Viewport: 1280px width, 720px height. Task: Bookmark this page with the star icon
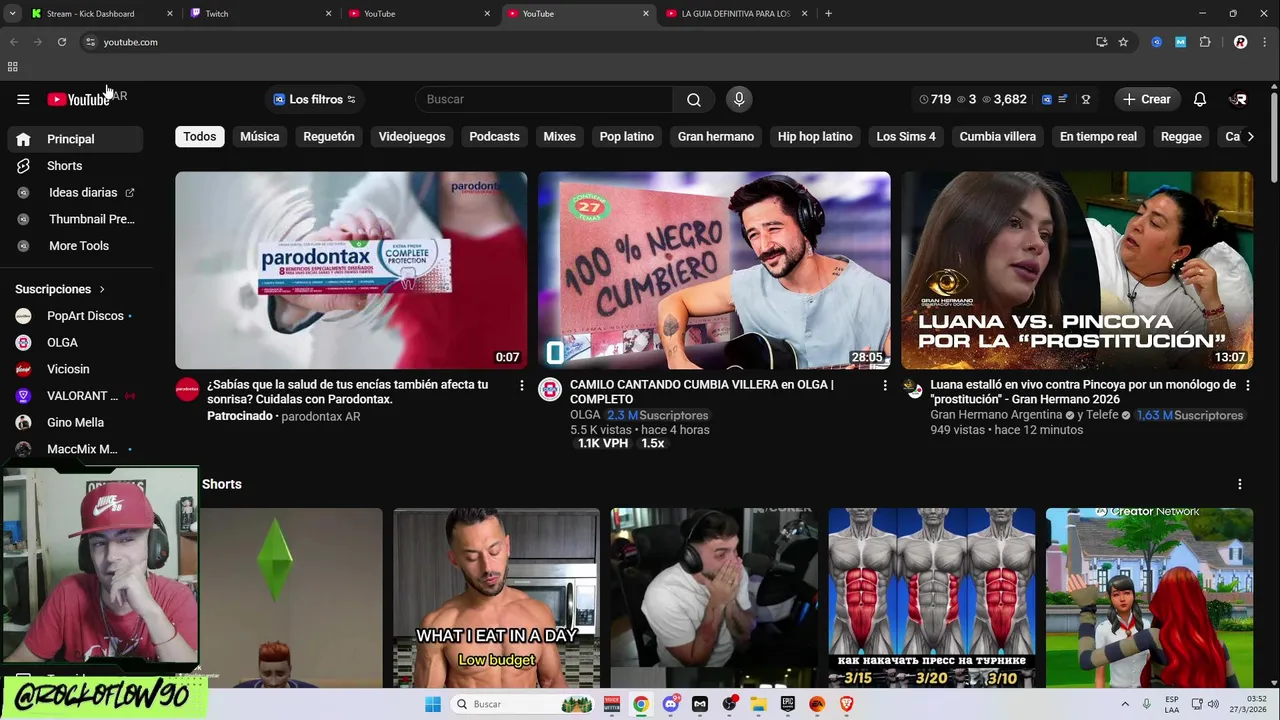(x=1123, y=42)
